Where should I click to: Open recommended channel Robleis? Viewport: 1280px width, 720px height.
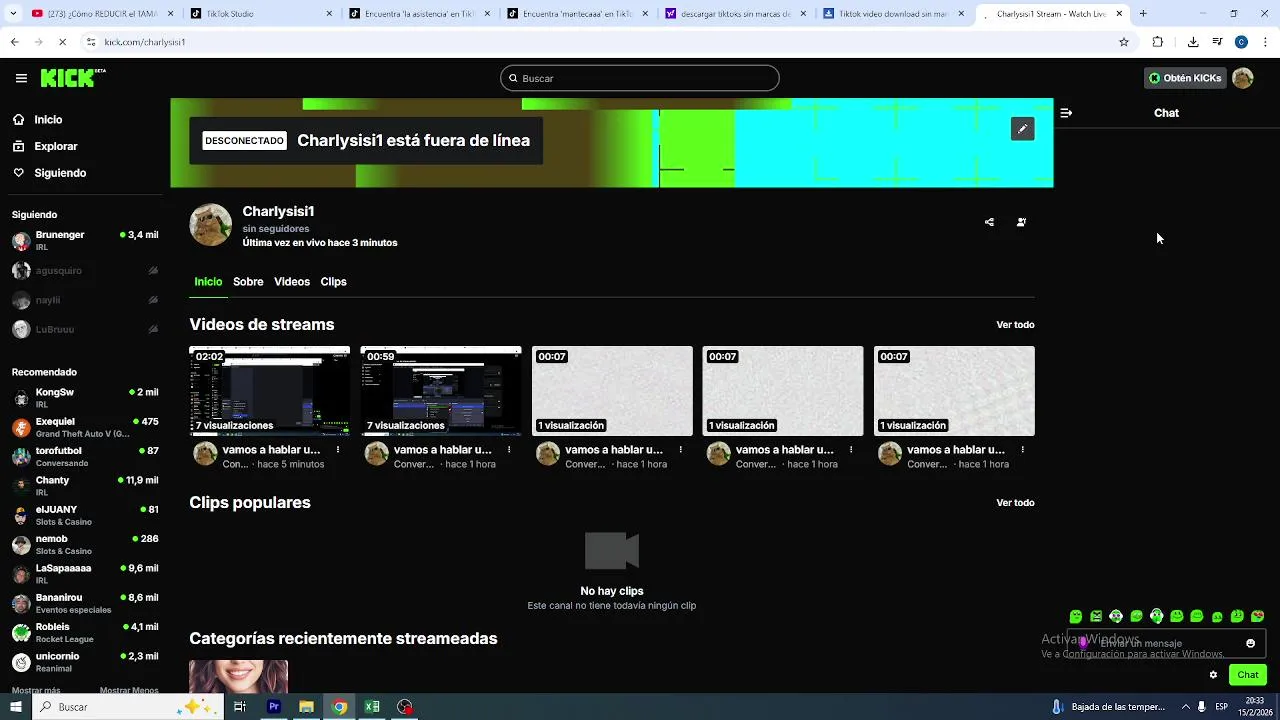(85, 633)
